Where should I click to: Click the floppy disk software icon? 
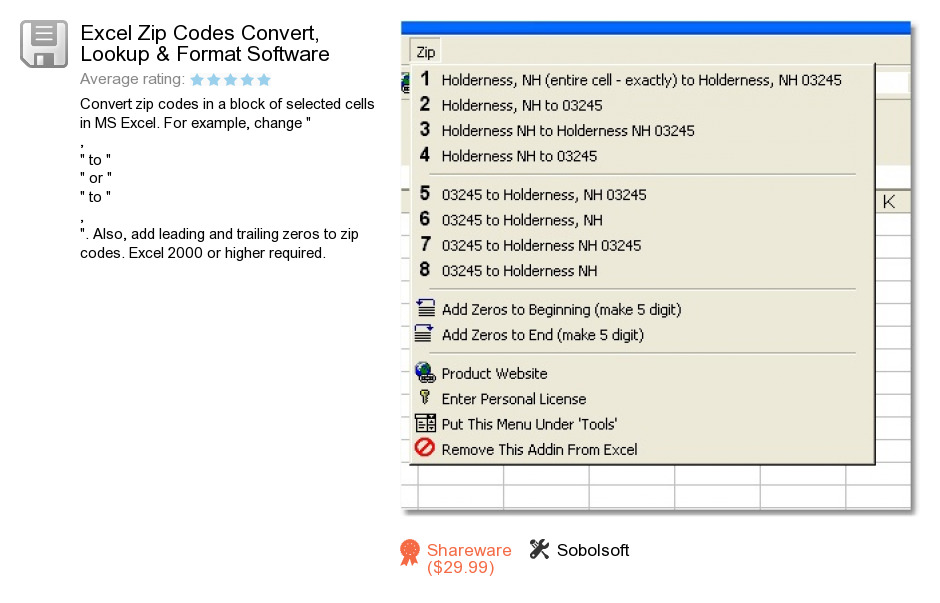point(44,44)
